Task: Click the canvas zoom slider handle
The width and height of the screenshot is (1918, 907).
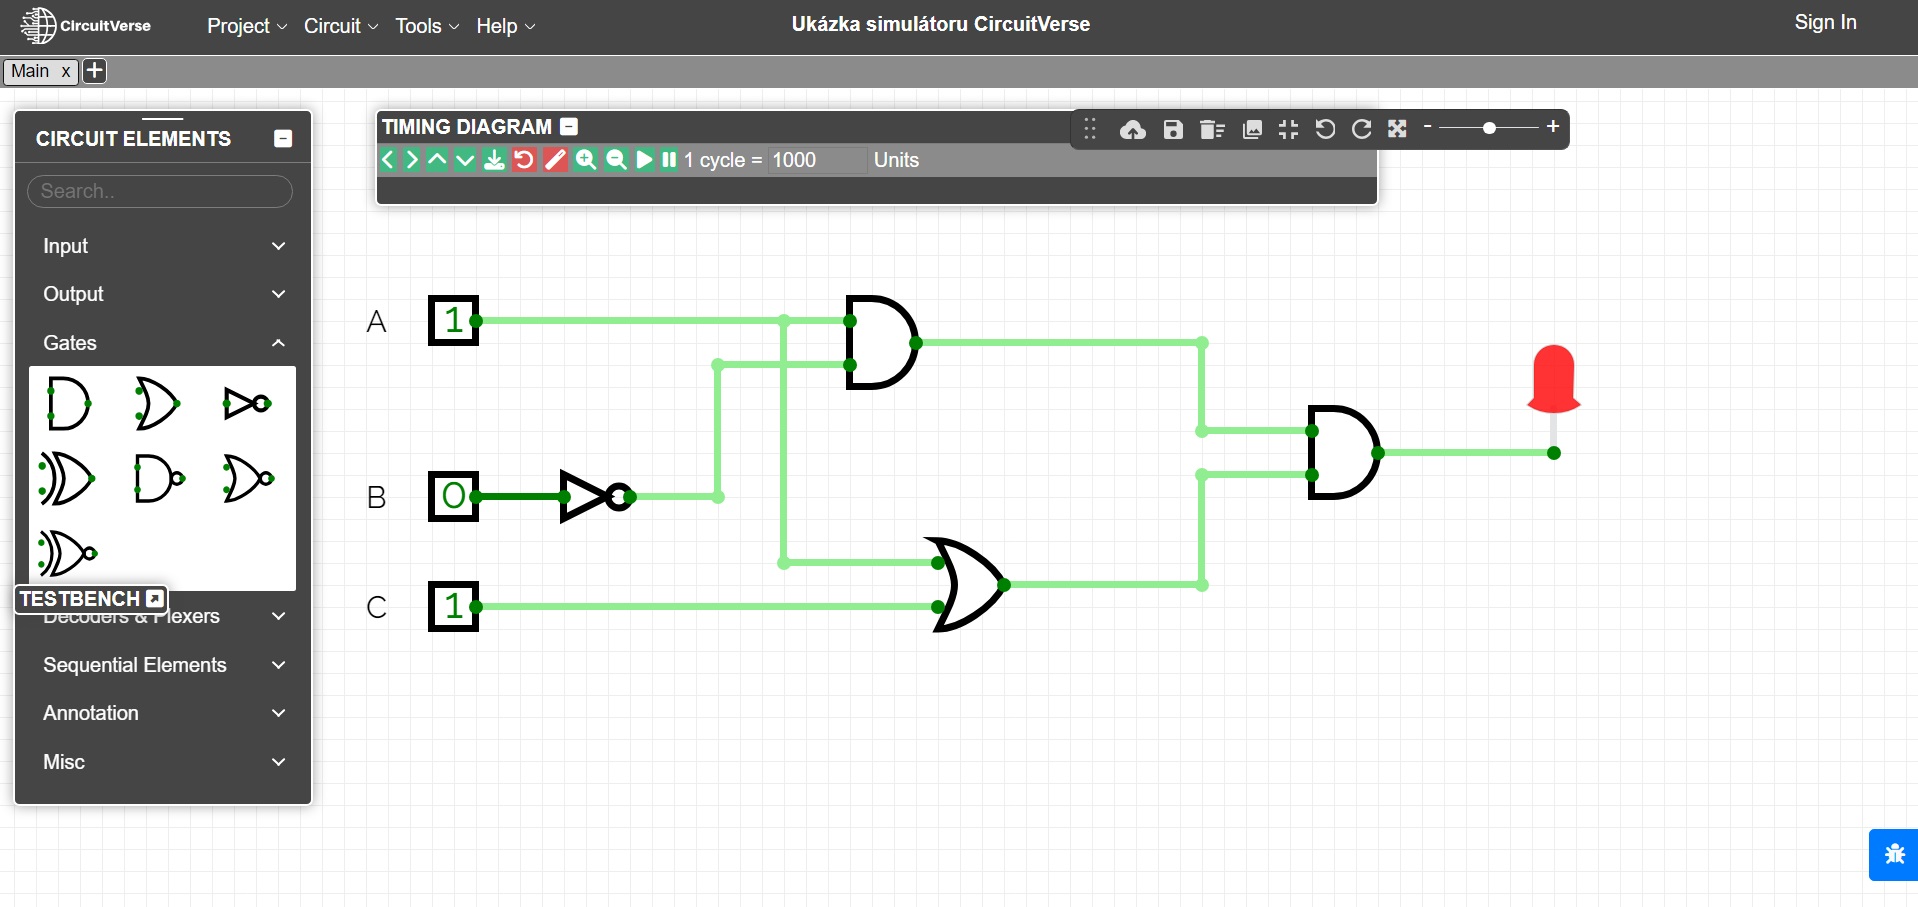Action: click(1489, 128)
